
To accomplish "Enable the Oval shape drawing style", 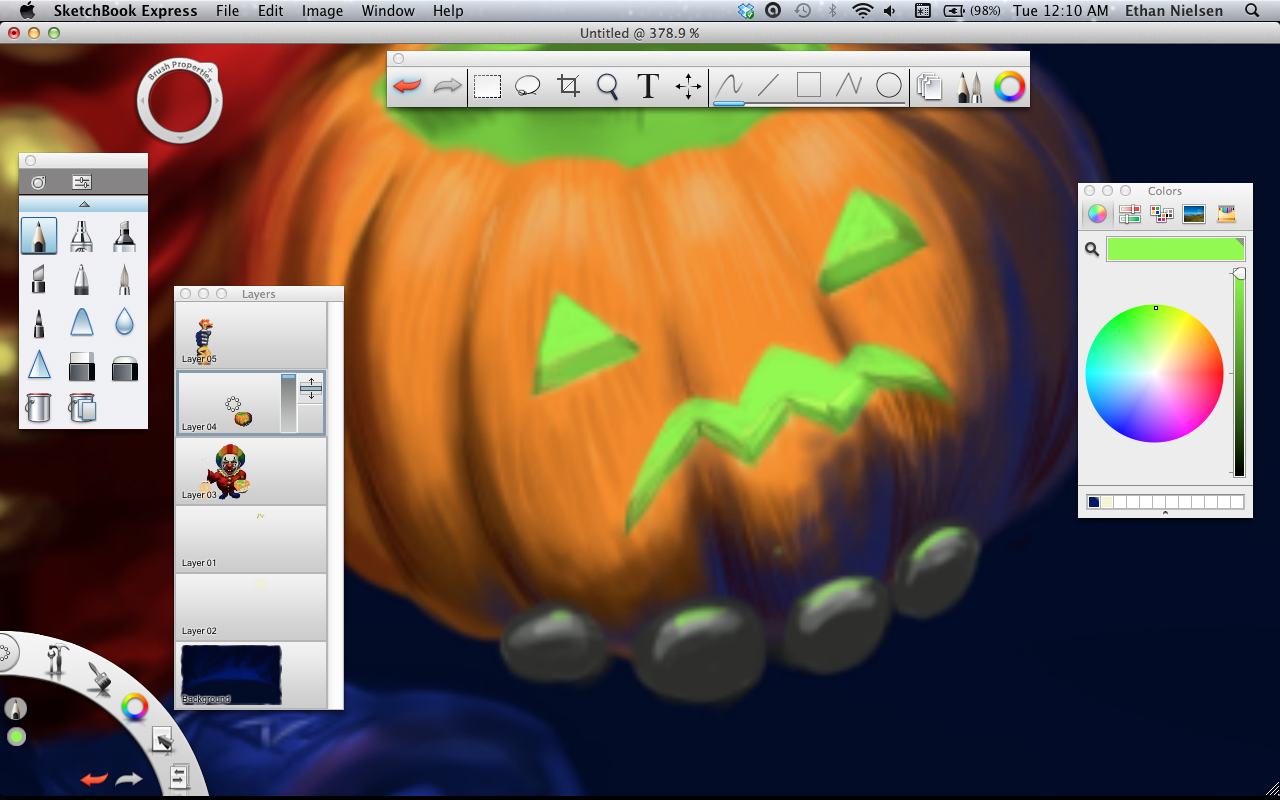I will point(888,86).
